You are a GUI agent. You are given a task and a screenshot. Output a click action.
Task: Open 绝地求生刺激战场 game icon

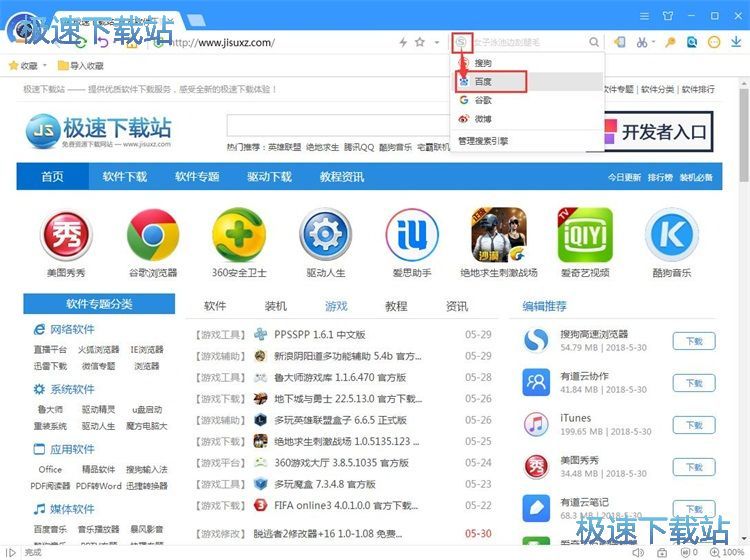498,234
